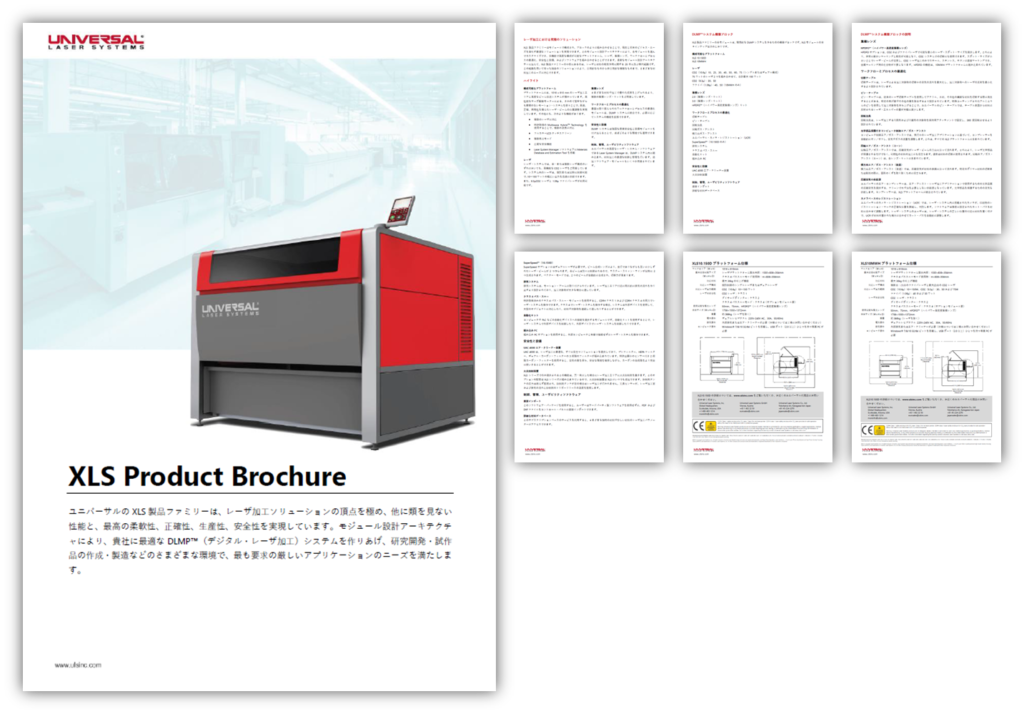1024x714 pixels.
Task: Click the control panel display atop the machine
Action: (x=401, y=210)
